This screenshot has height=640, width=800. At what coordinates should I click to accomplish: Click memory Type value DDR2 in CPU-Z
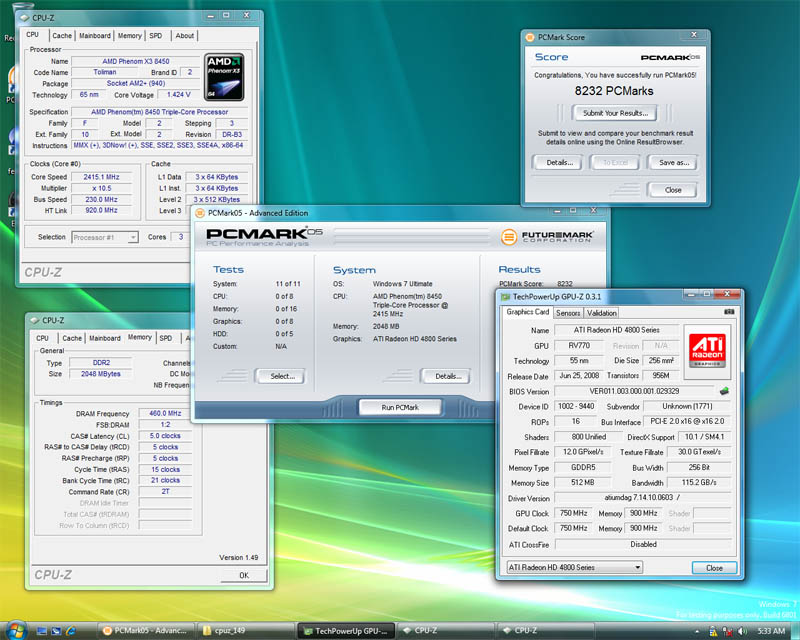(101, 363)
